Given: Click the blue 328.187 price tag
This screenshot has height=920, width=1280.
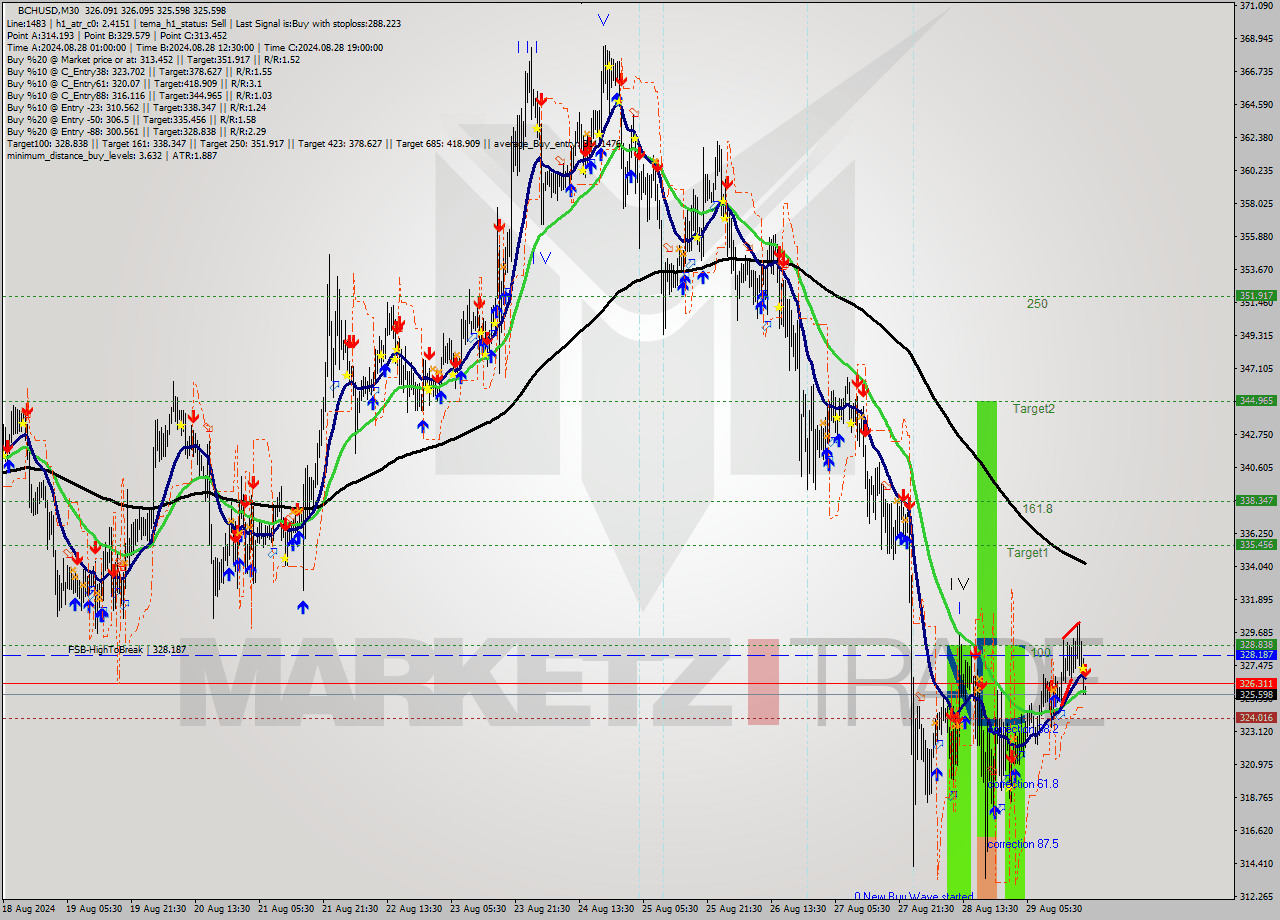Looking at the screenshot, I should (x=1256, y=655).
